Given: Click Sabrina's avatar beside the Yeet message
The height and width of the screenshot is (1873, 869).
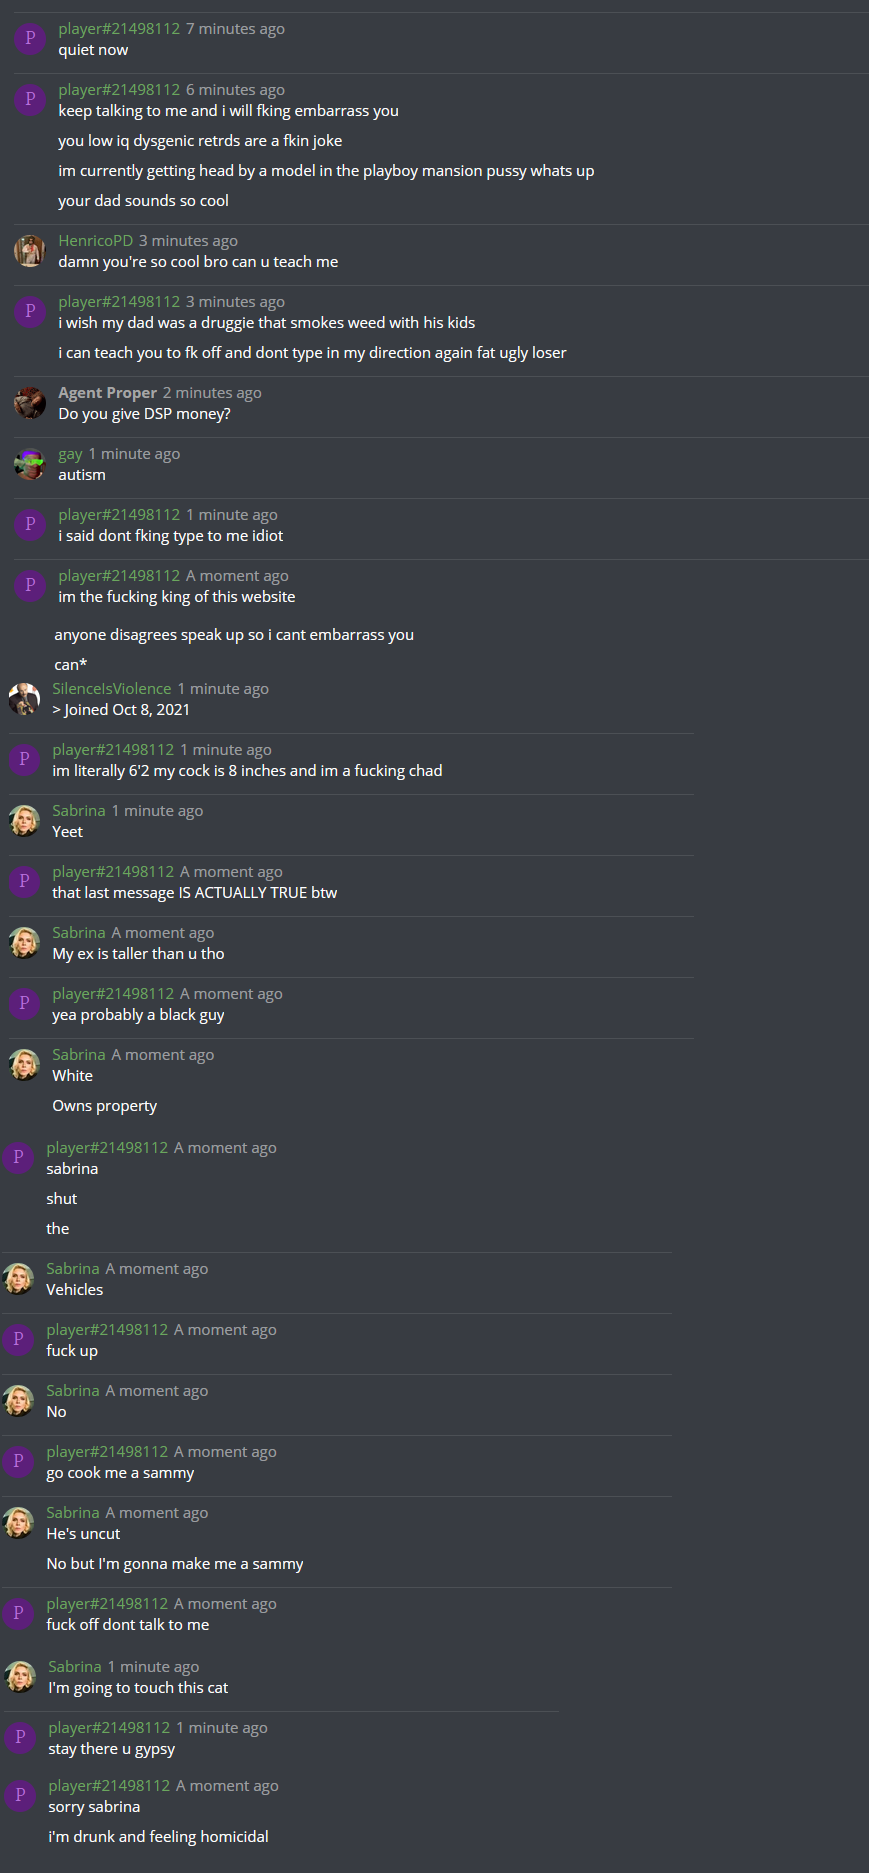Looking at the screenshot, I should click(x=24, y=821).
